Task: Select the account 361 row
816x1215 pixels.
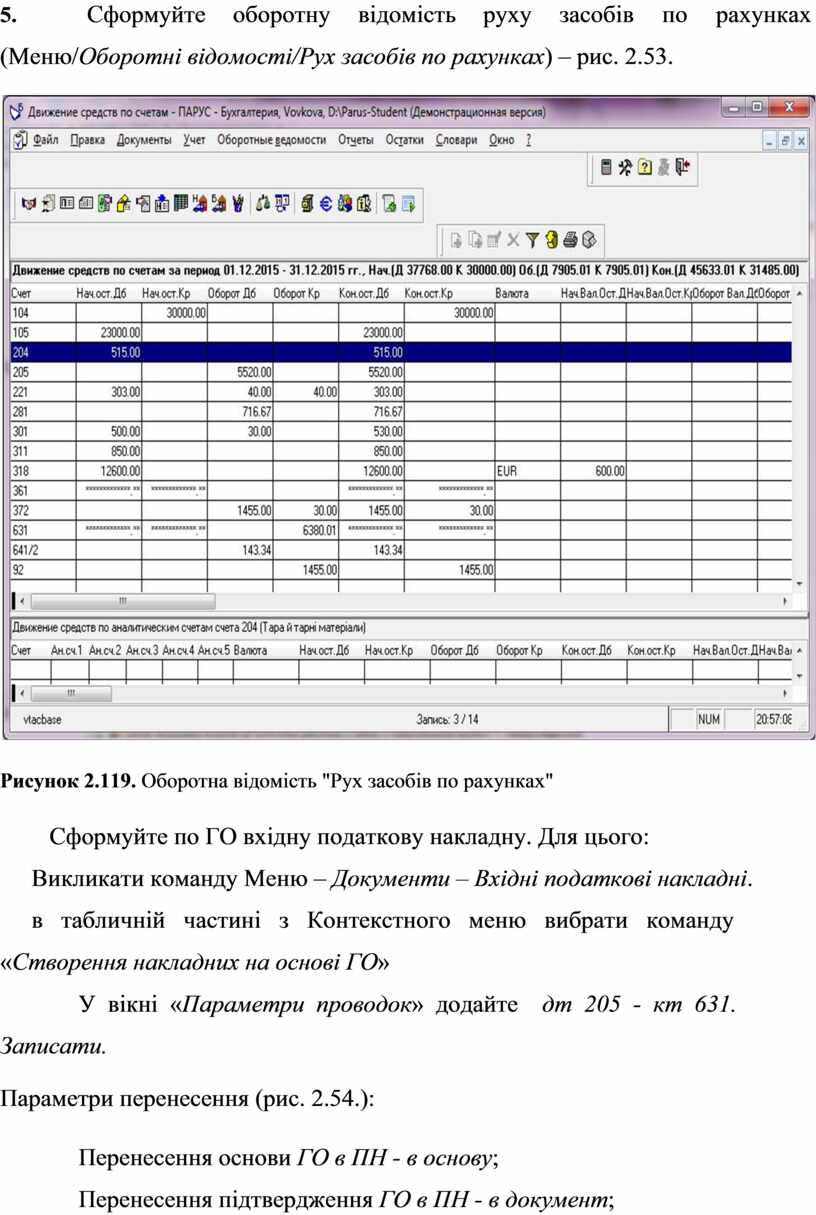Action: [400, 491]
